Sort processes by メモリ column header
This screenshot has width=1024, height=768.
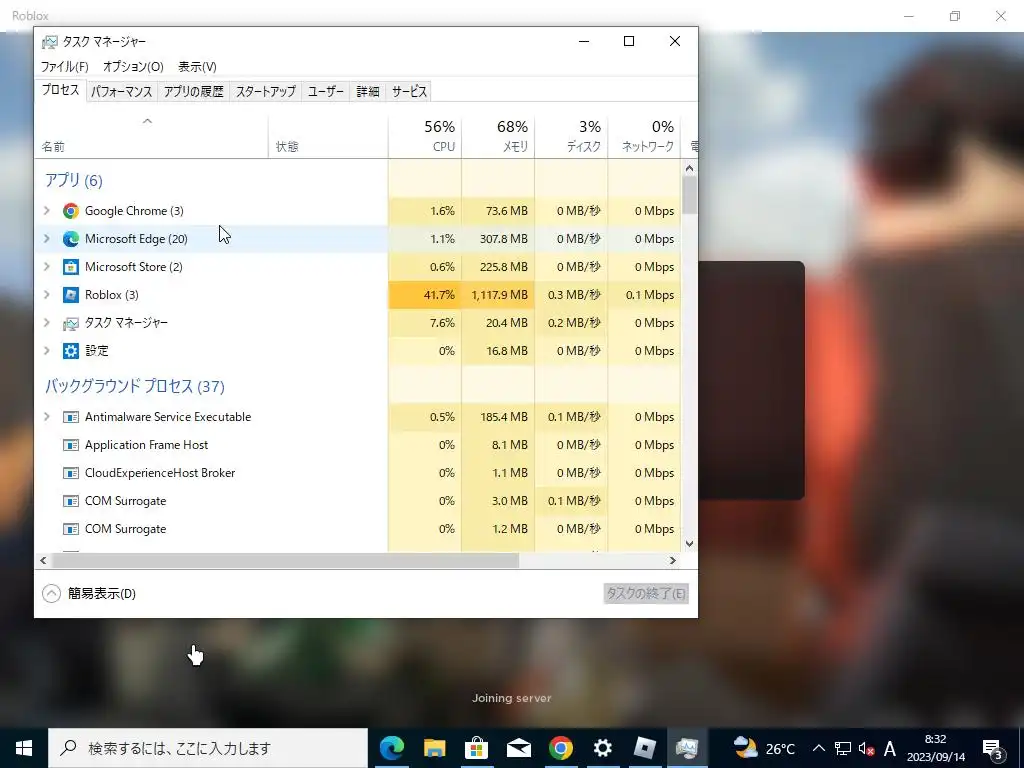(498, 137)
